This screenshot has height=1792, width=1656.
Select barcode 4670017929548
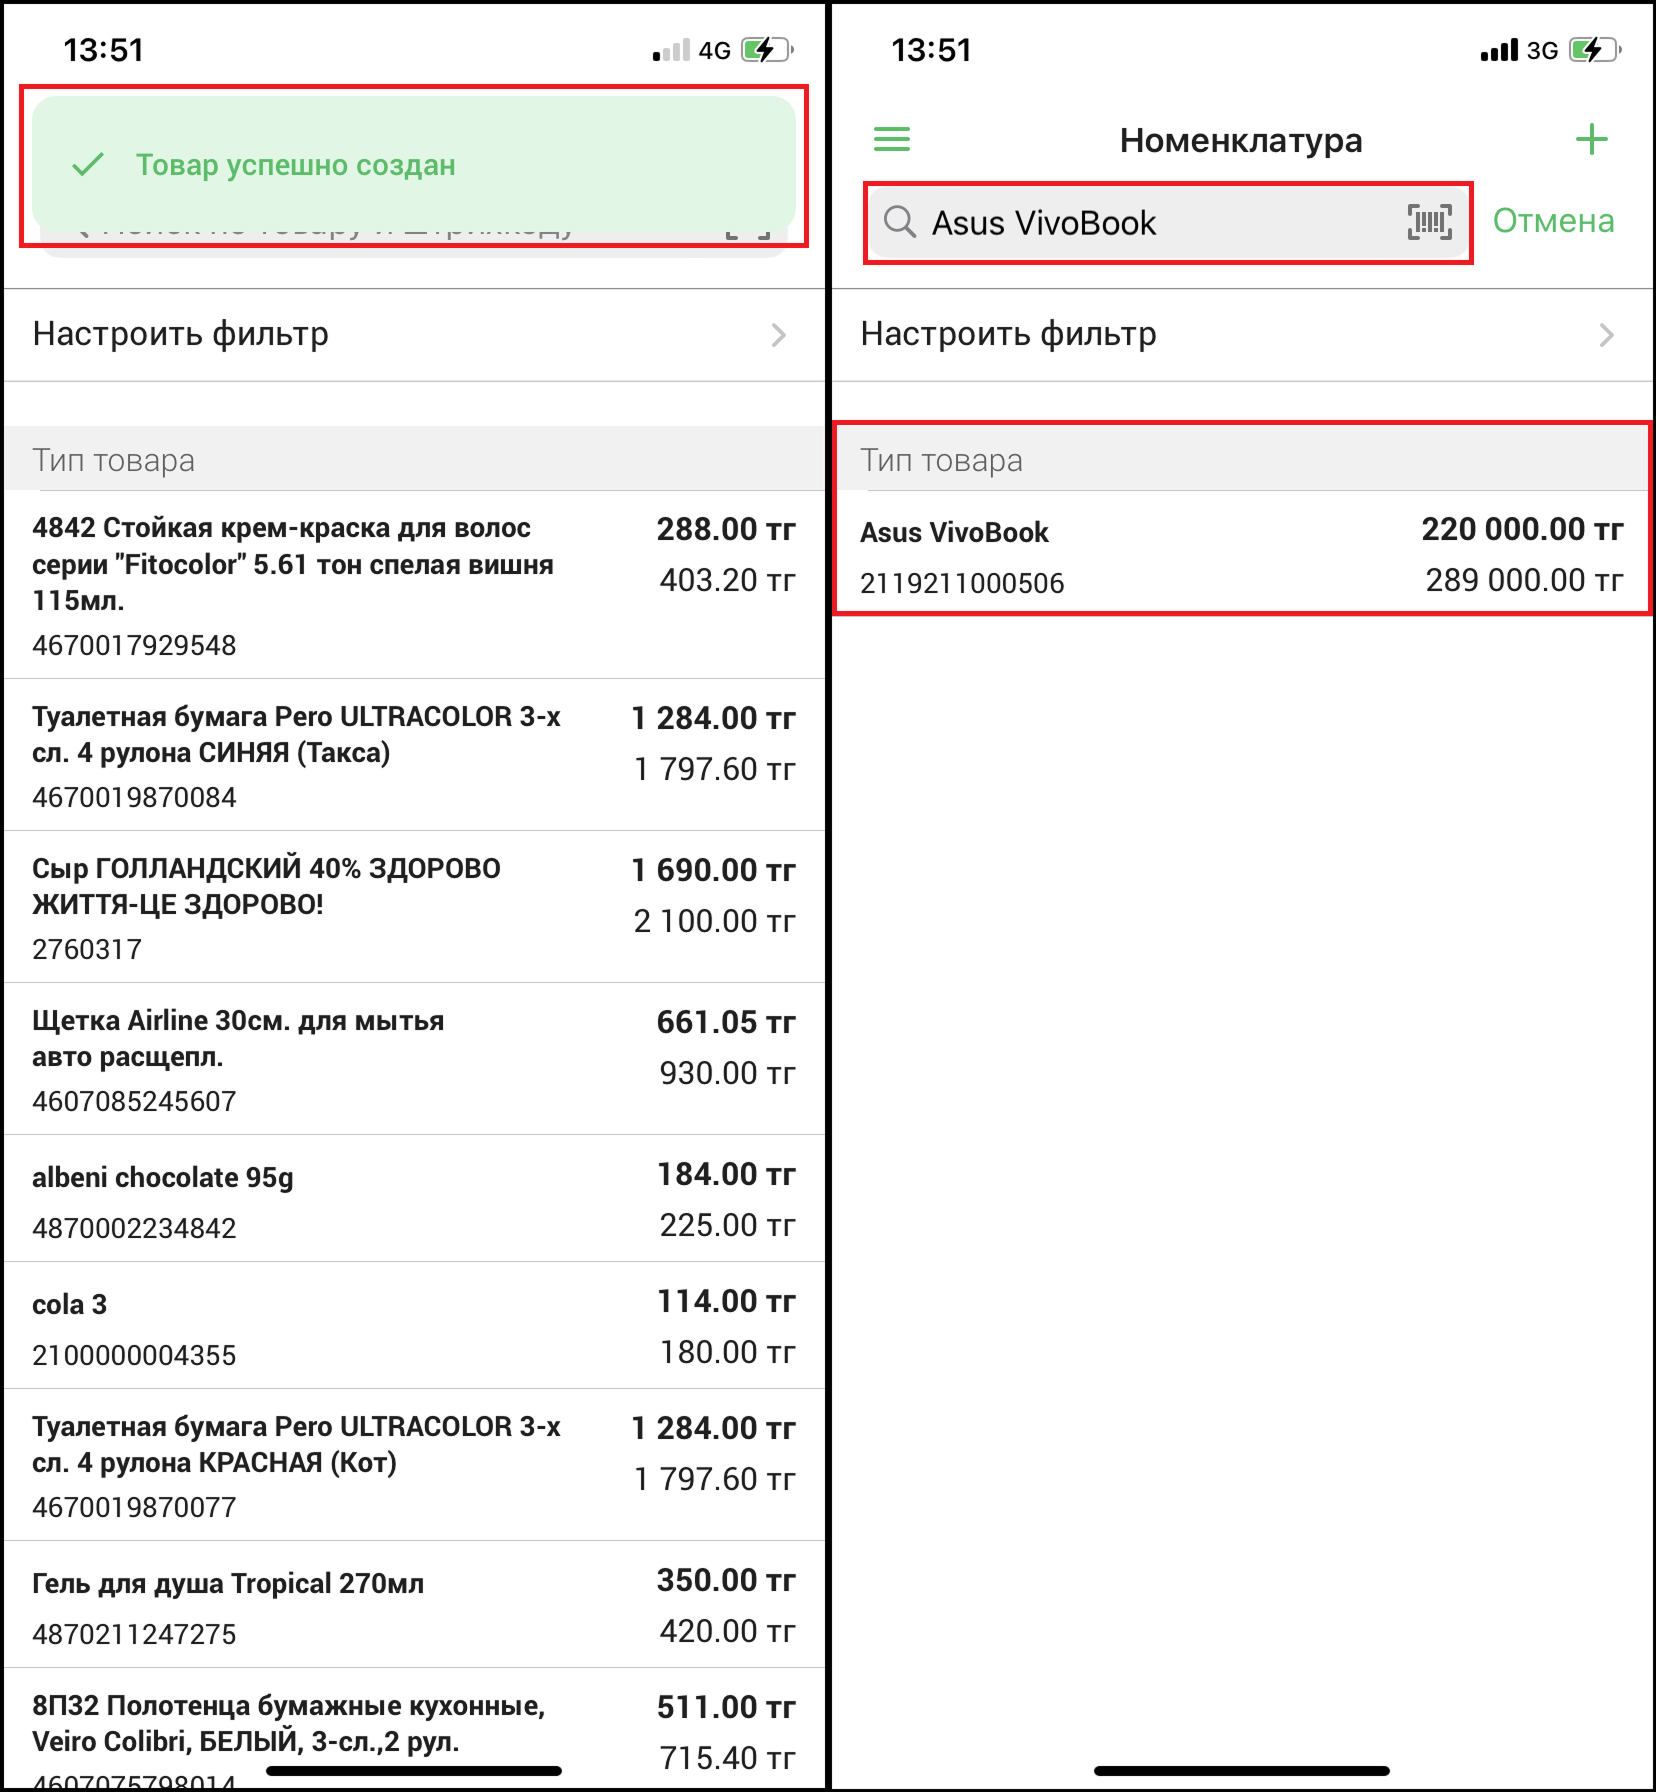click(x=134, y=645)
